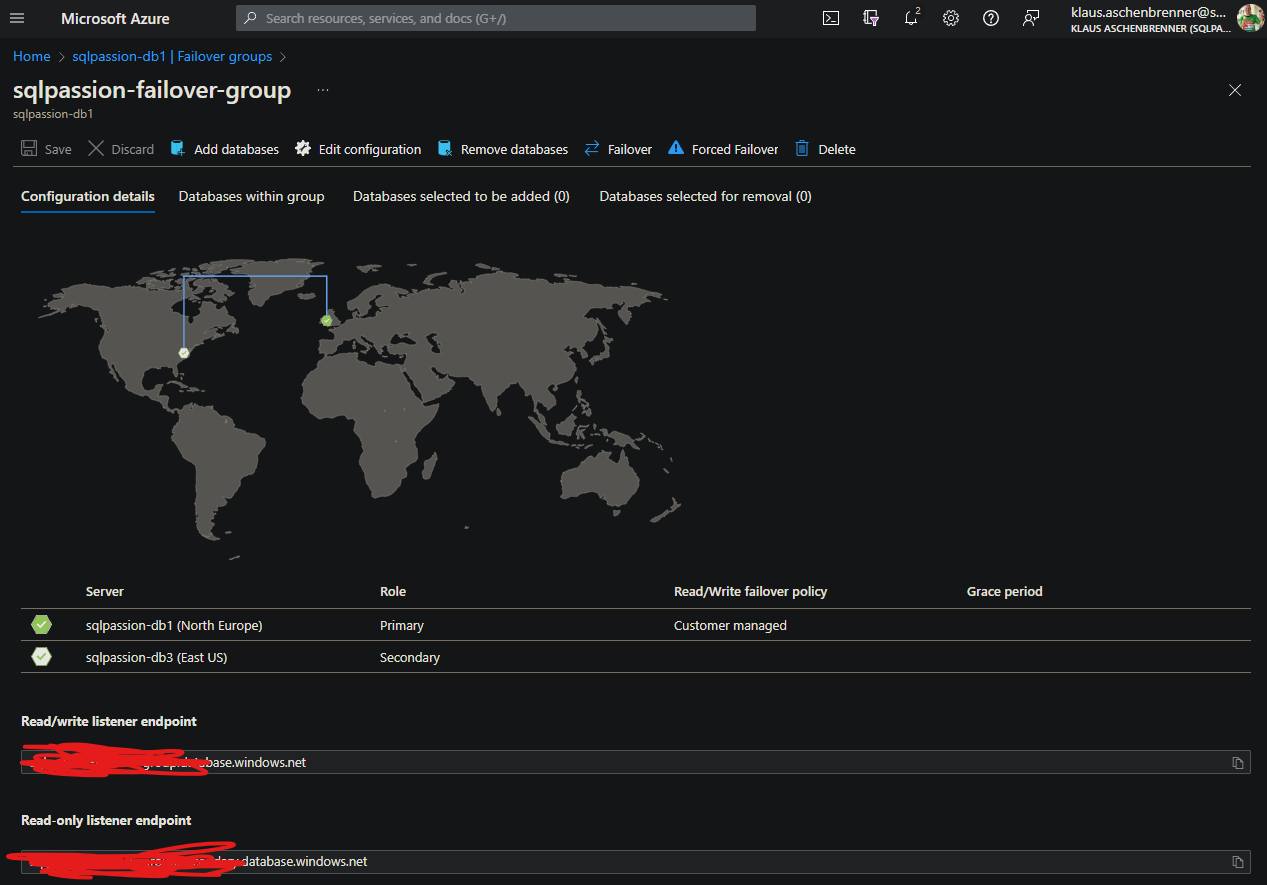Open Databases selected for removal tab
The width and height of the screenshot is (1267, 885).
[x=705, y=197]
